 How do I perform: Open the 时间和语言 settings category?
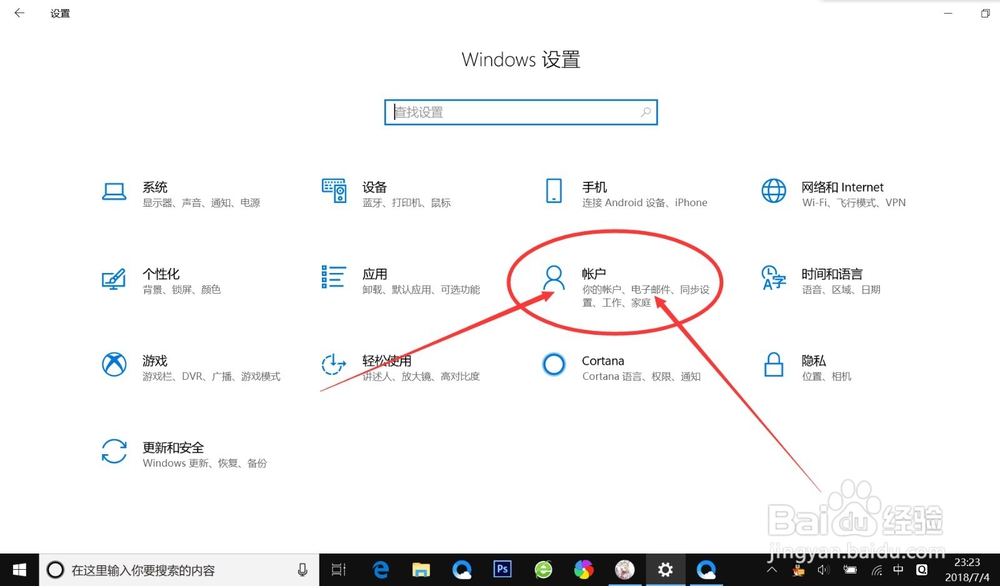821,281
